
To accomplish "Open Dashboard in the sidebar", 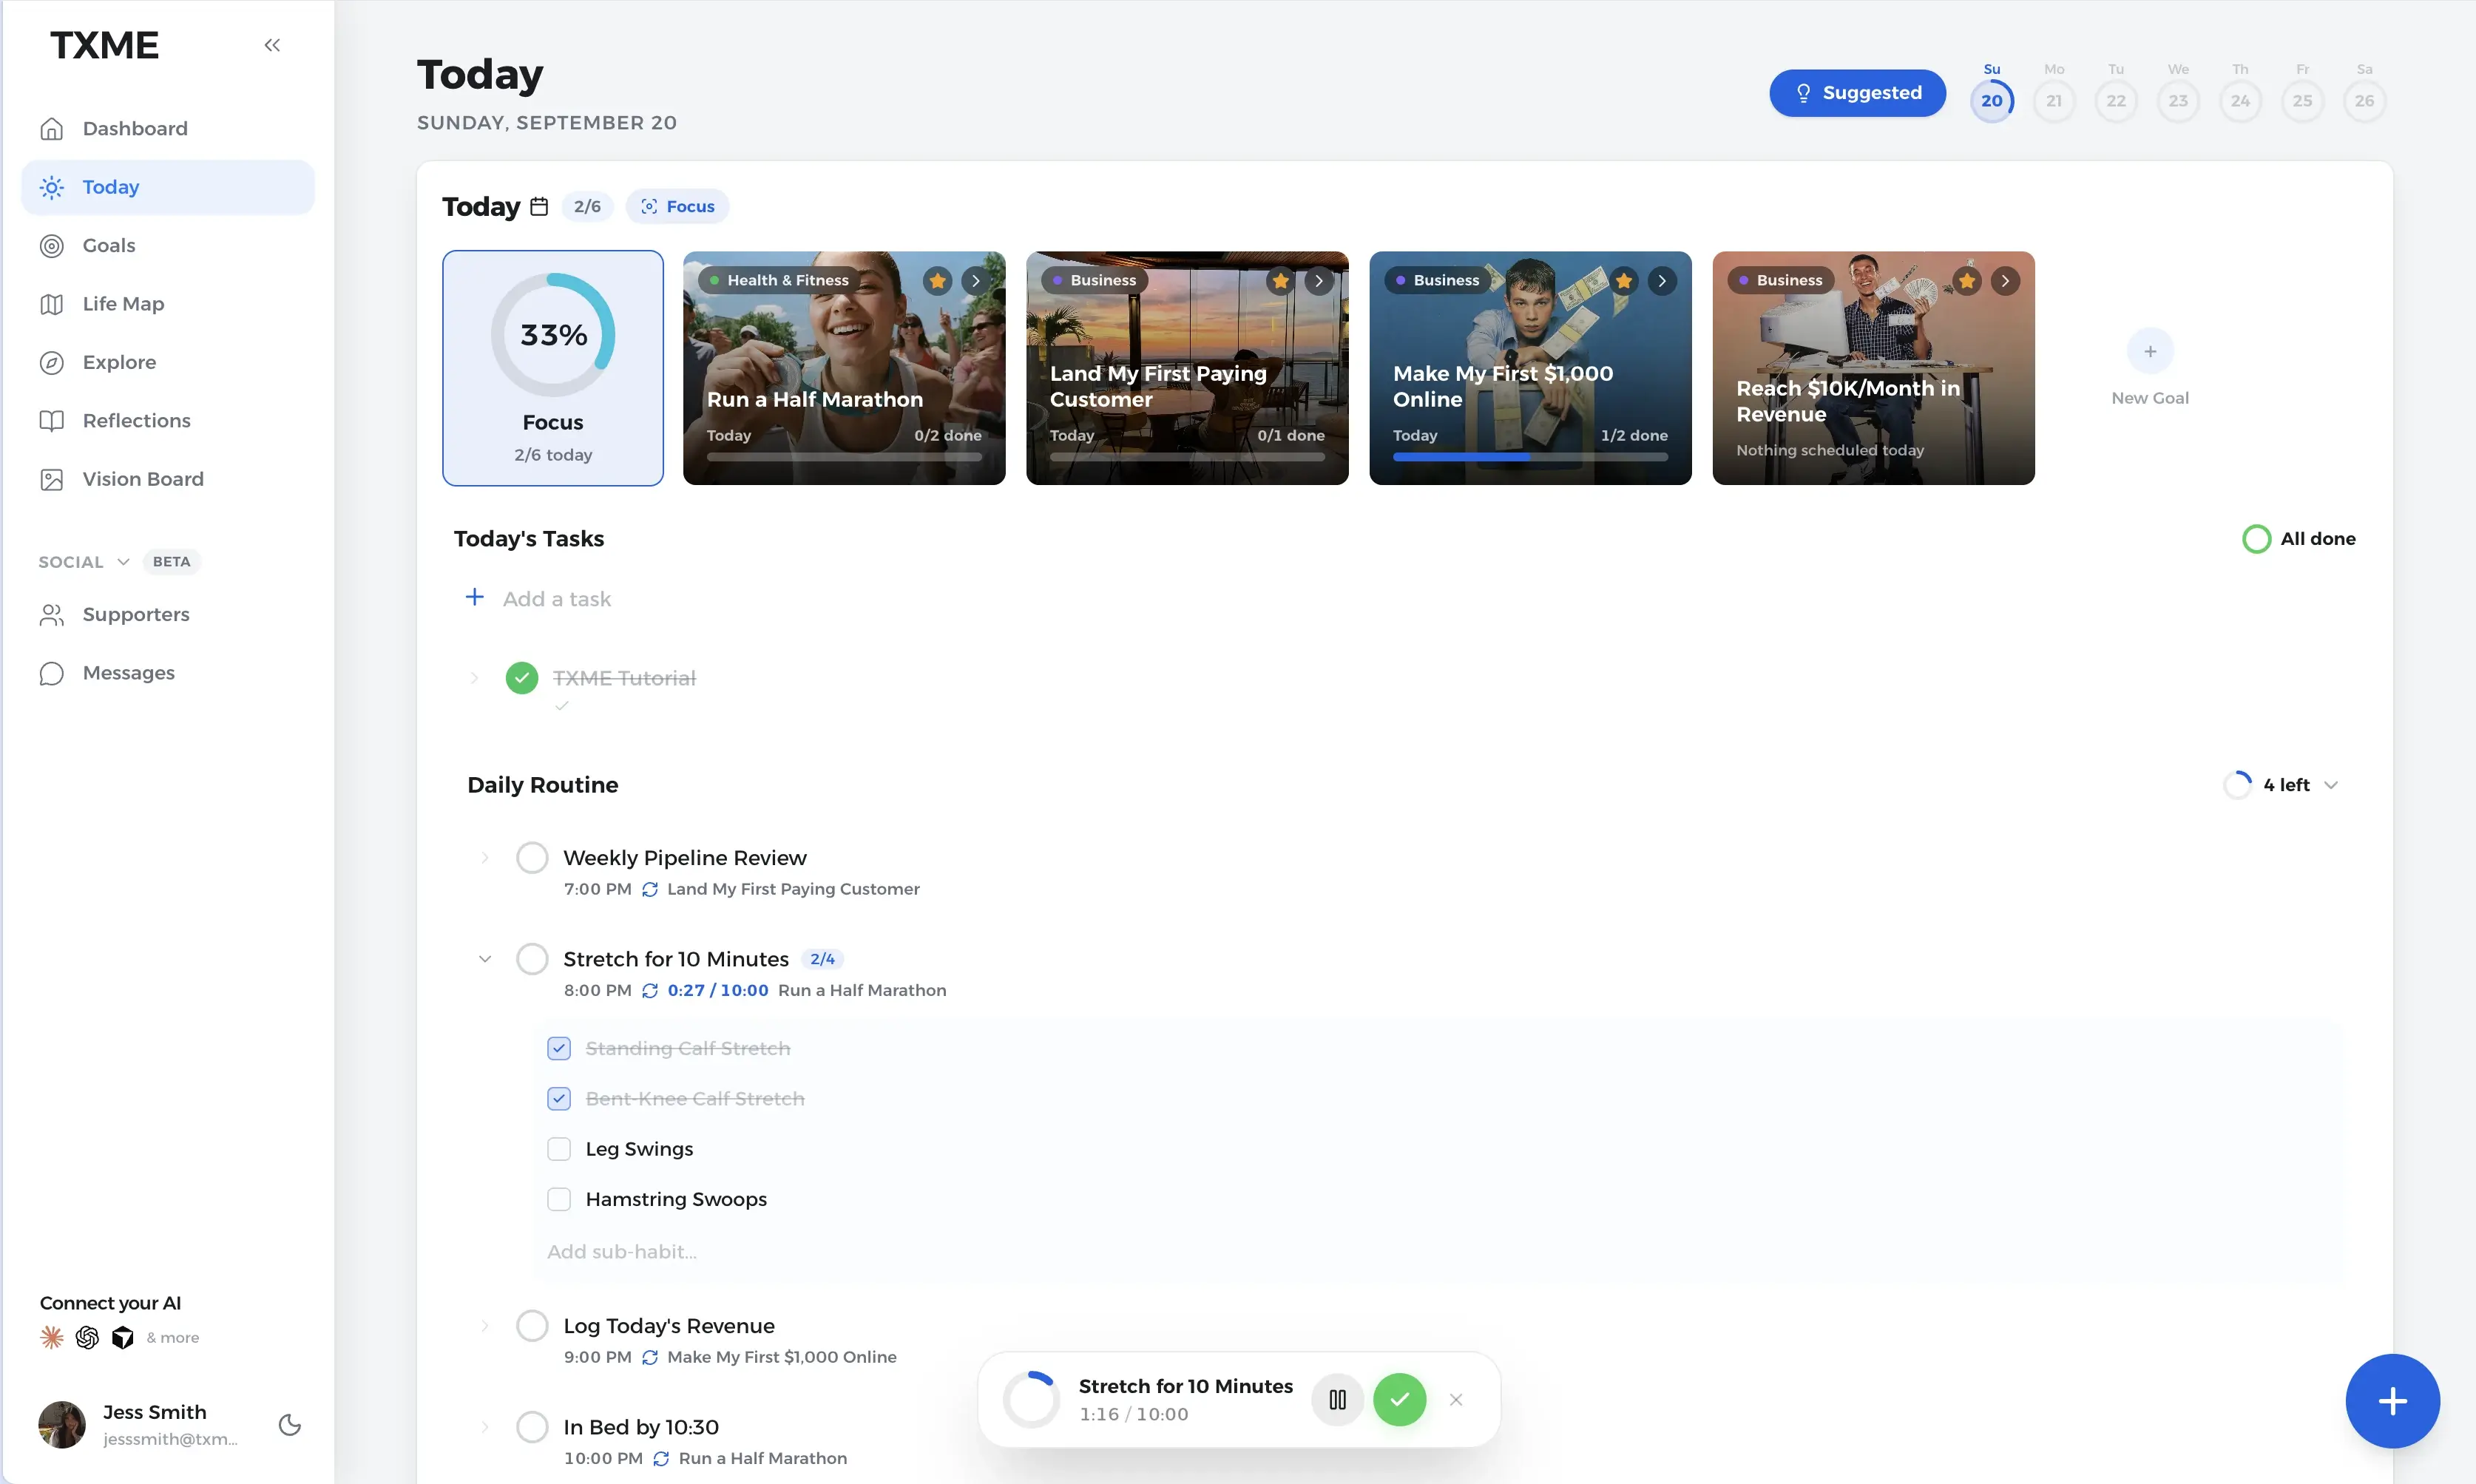I will point(168,128).
